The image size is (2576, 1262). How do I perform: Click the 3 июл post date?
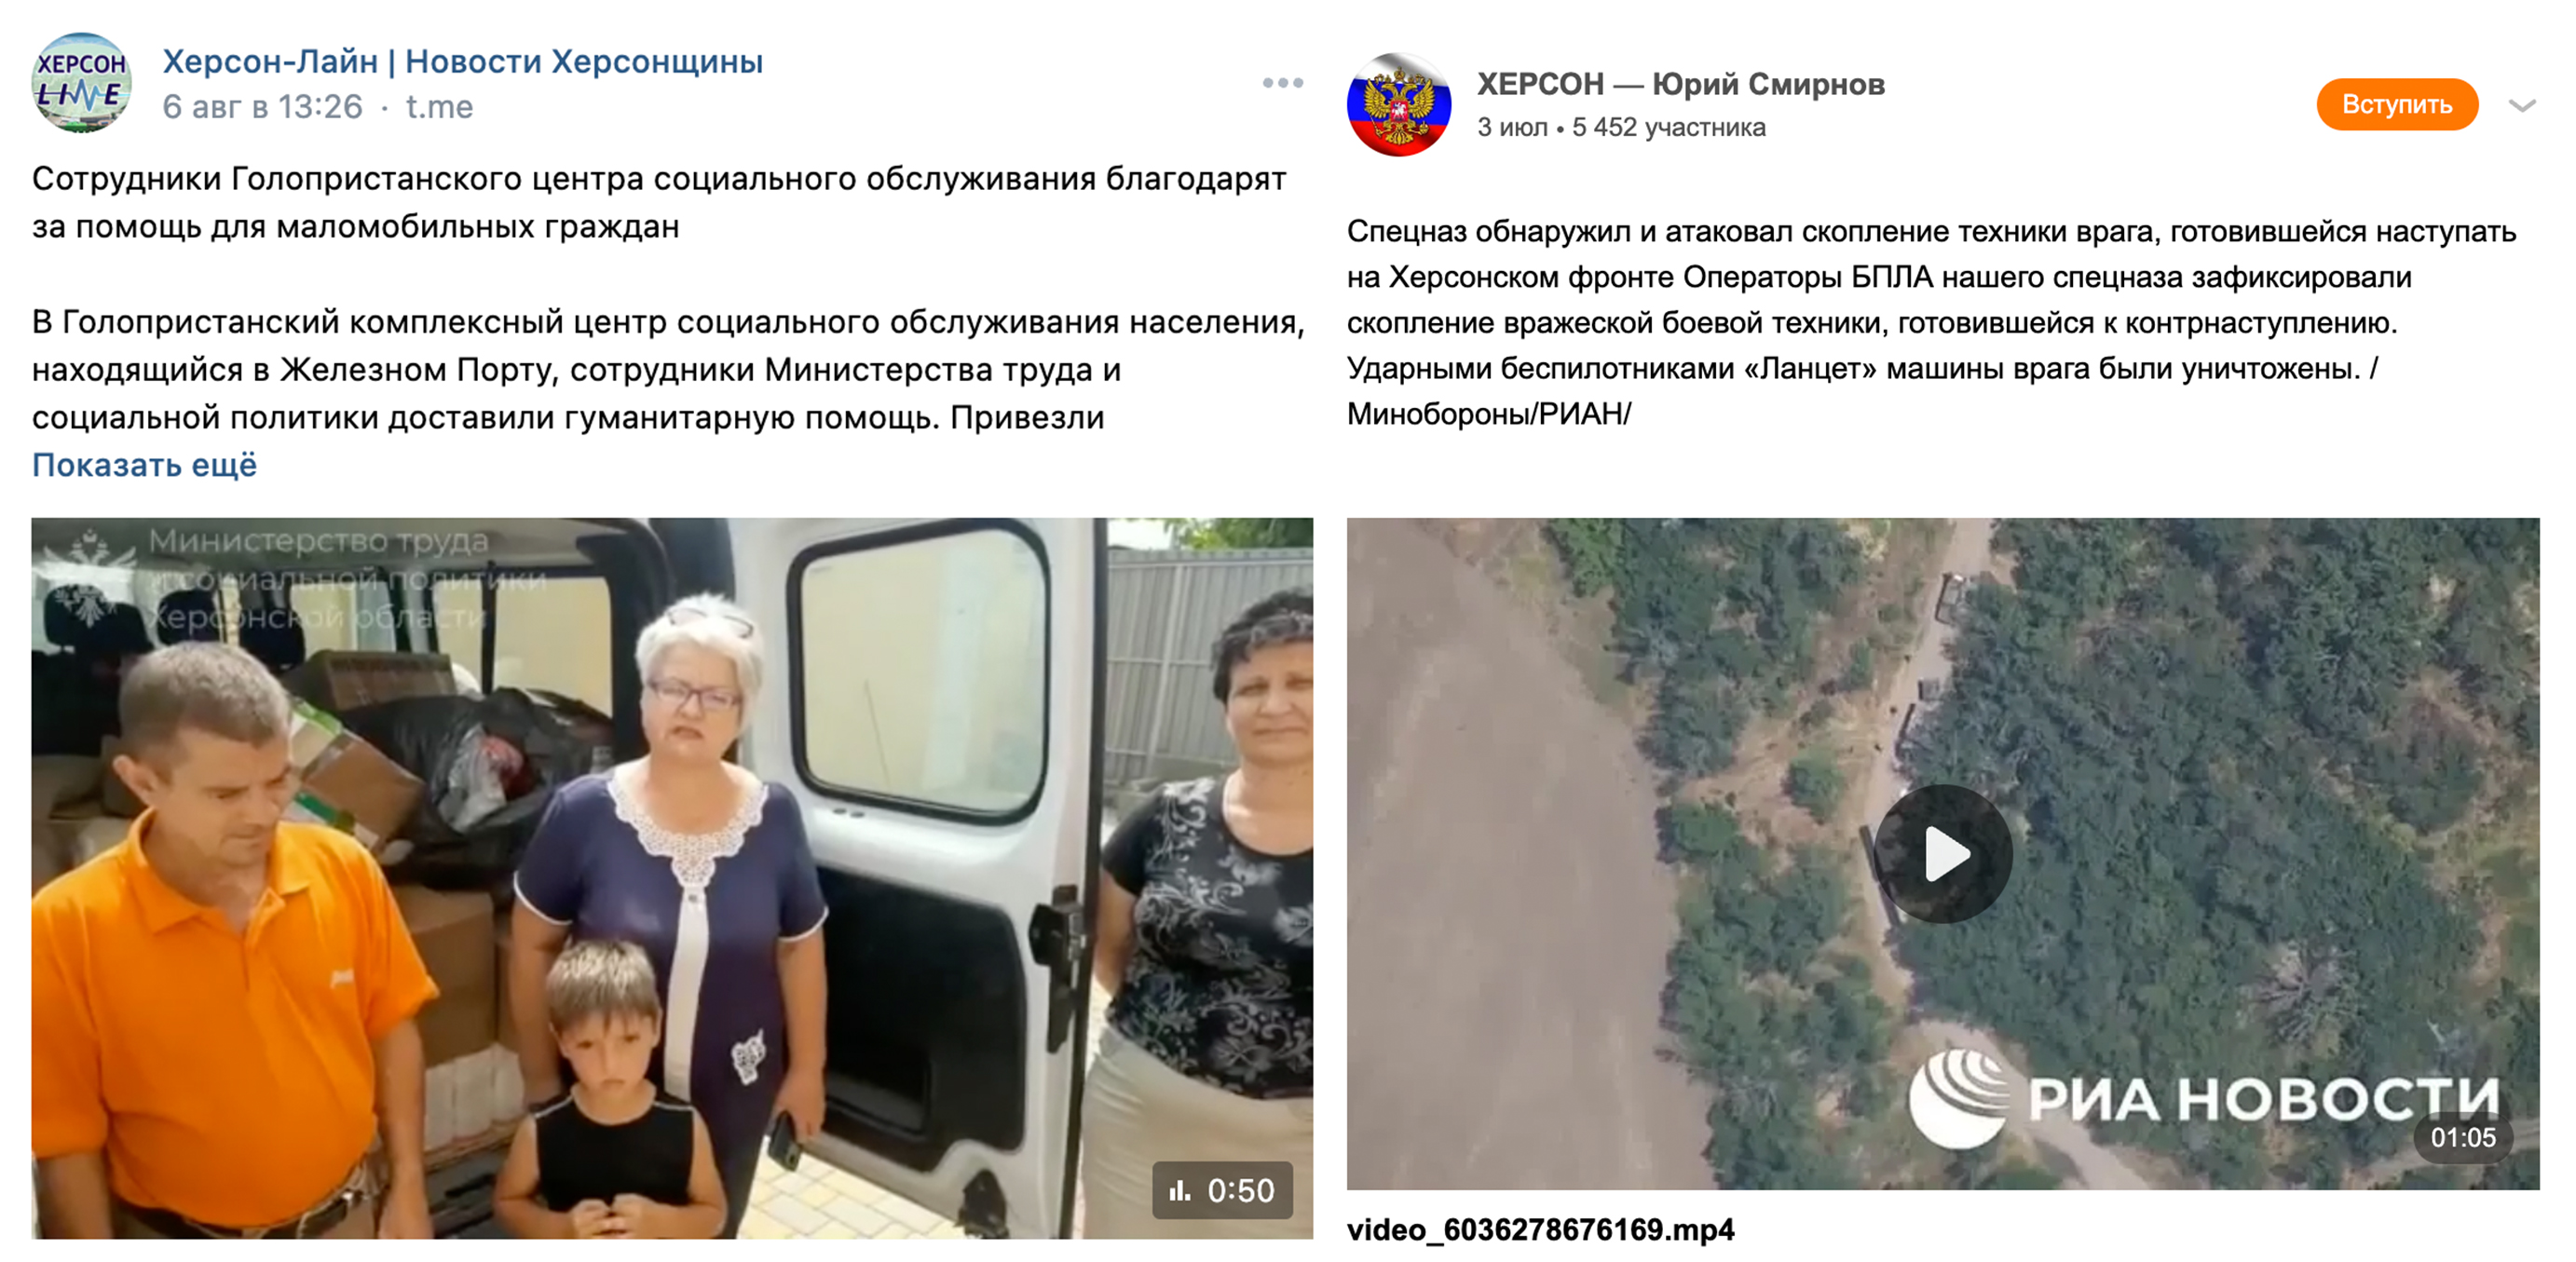pyautogui.click(x=1512, y=128)
